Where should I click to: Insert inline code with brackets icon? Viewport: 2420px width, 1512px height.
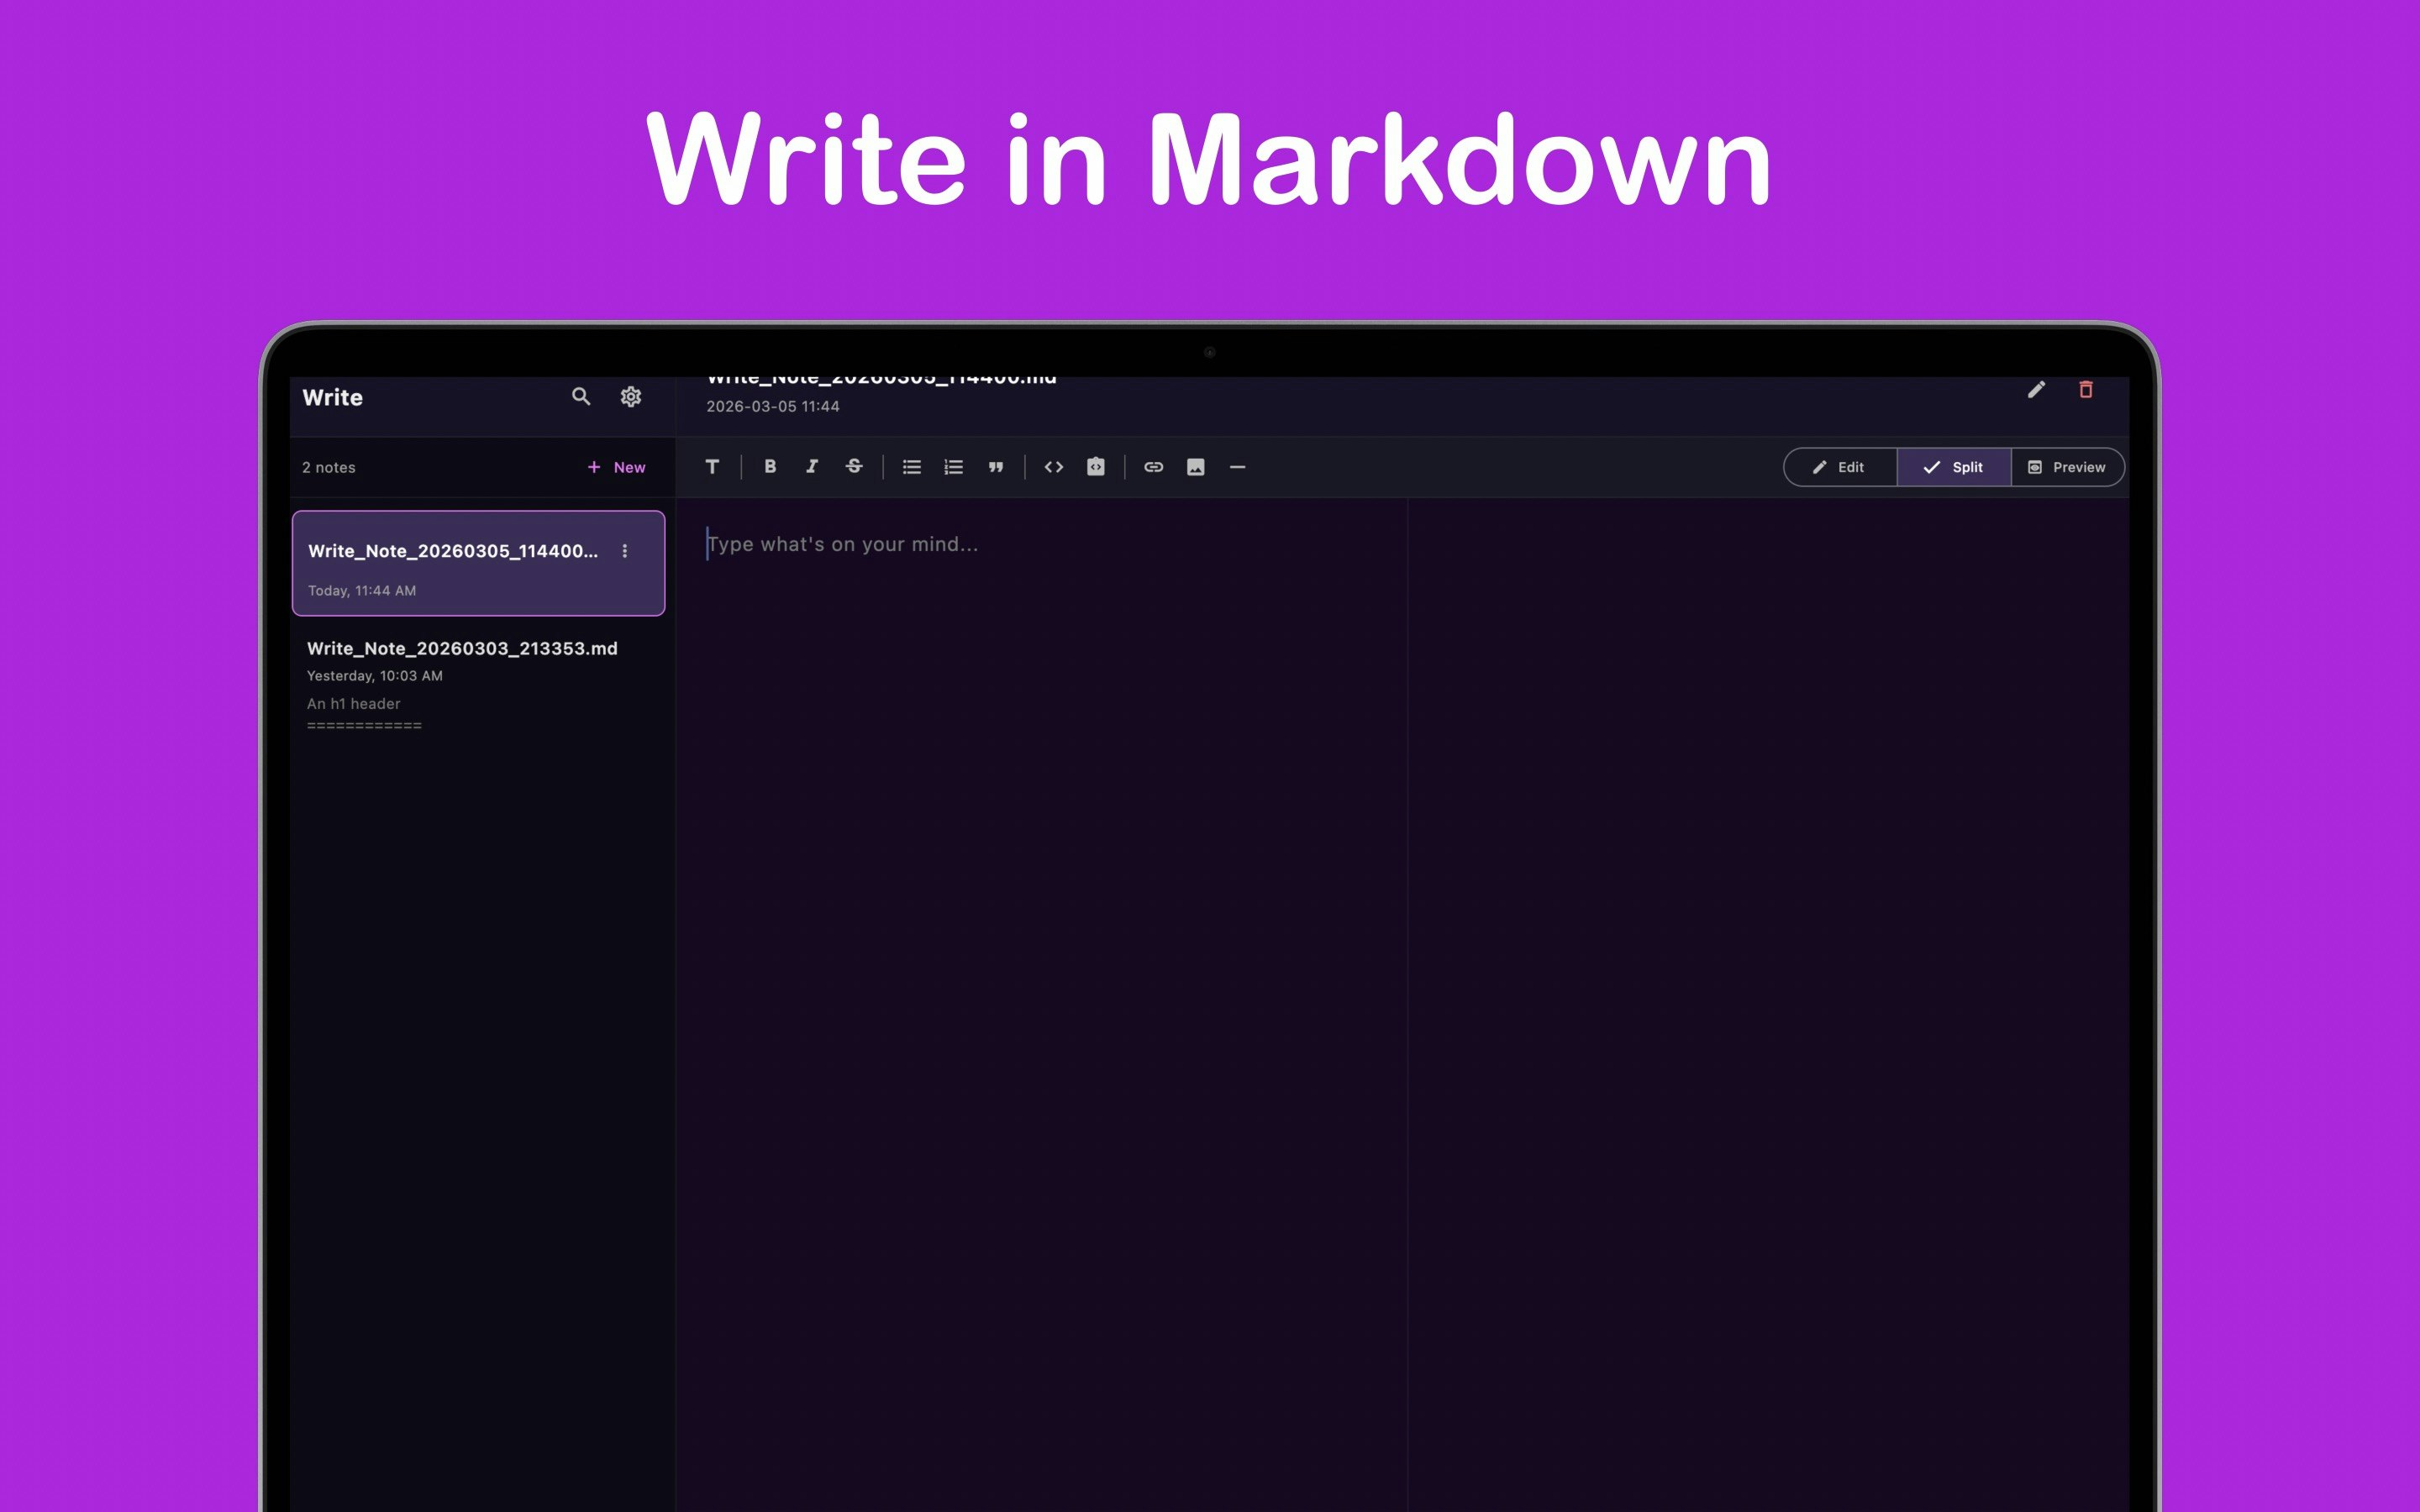pyautogui.click(x=1053, y=467)
